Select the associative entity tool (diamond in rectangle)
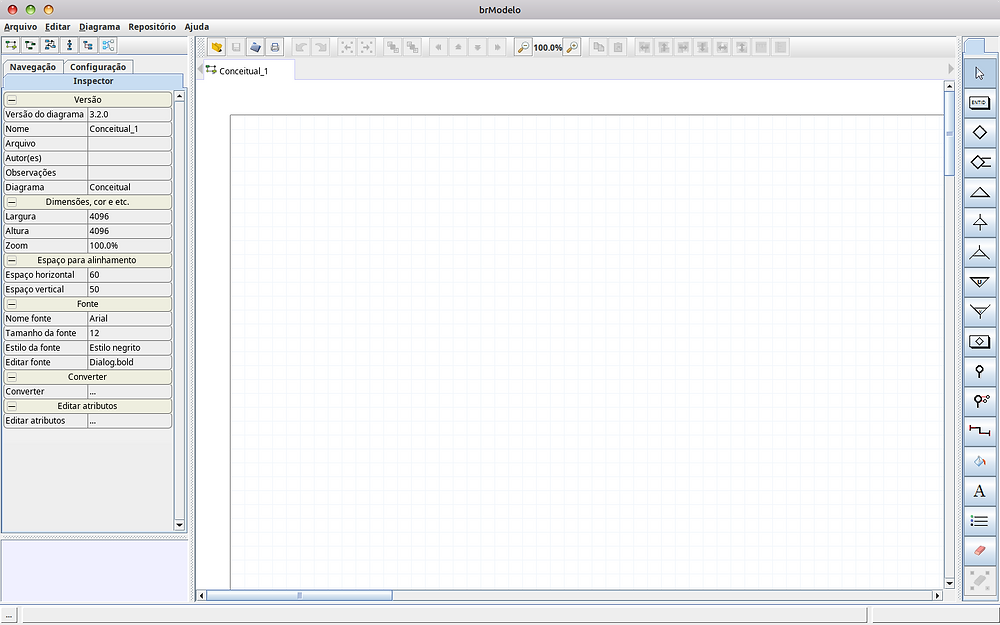The image size is (1000, 625). [979, 342]
